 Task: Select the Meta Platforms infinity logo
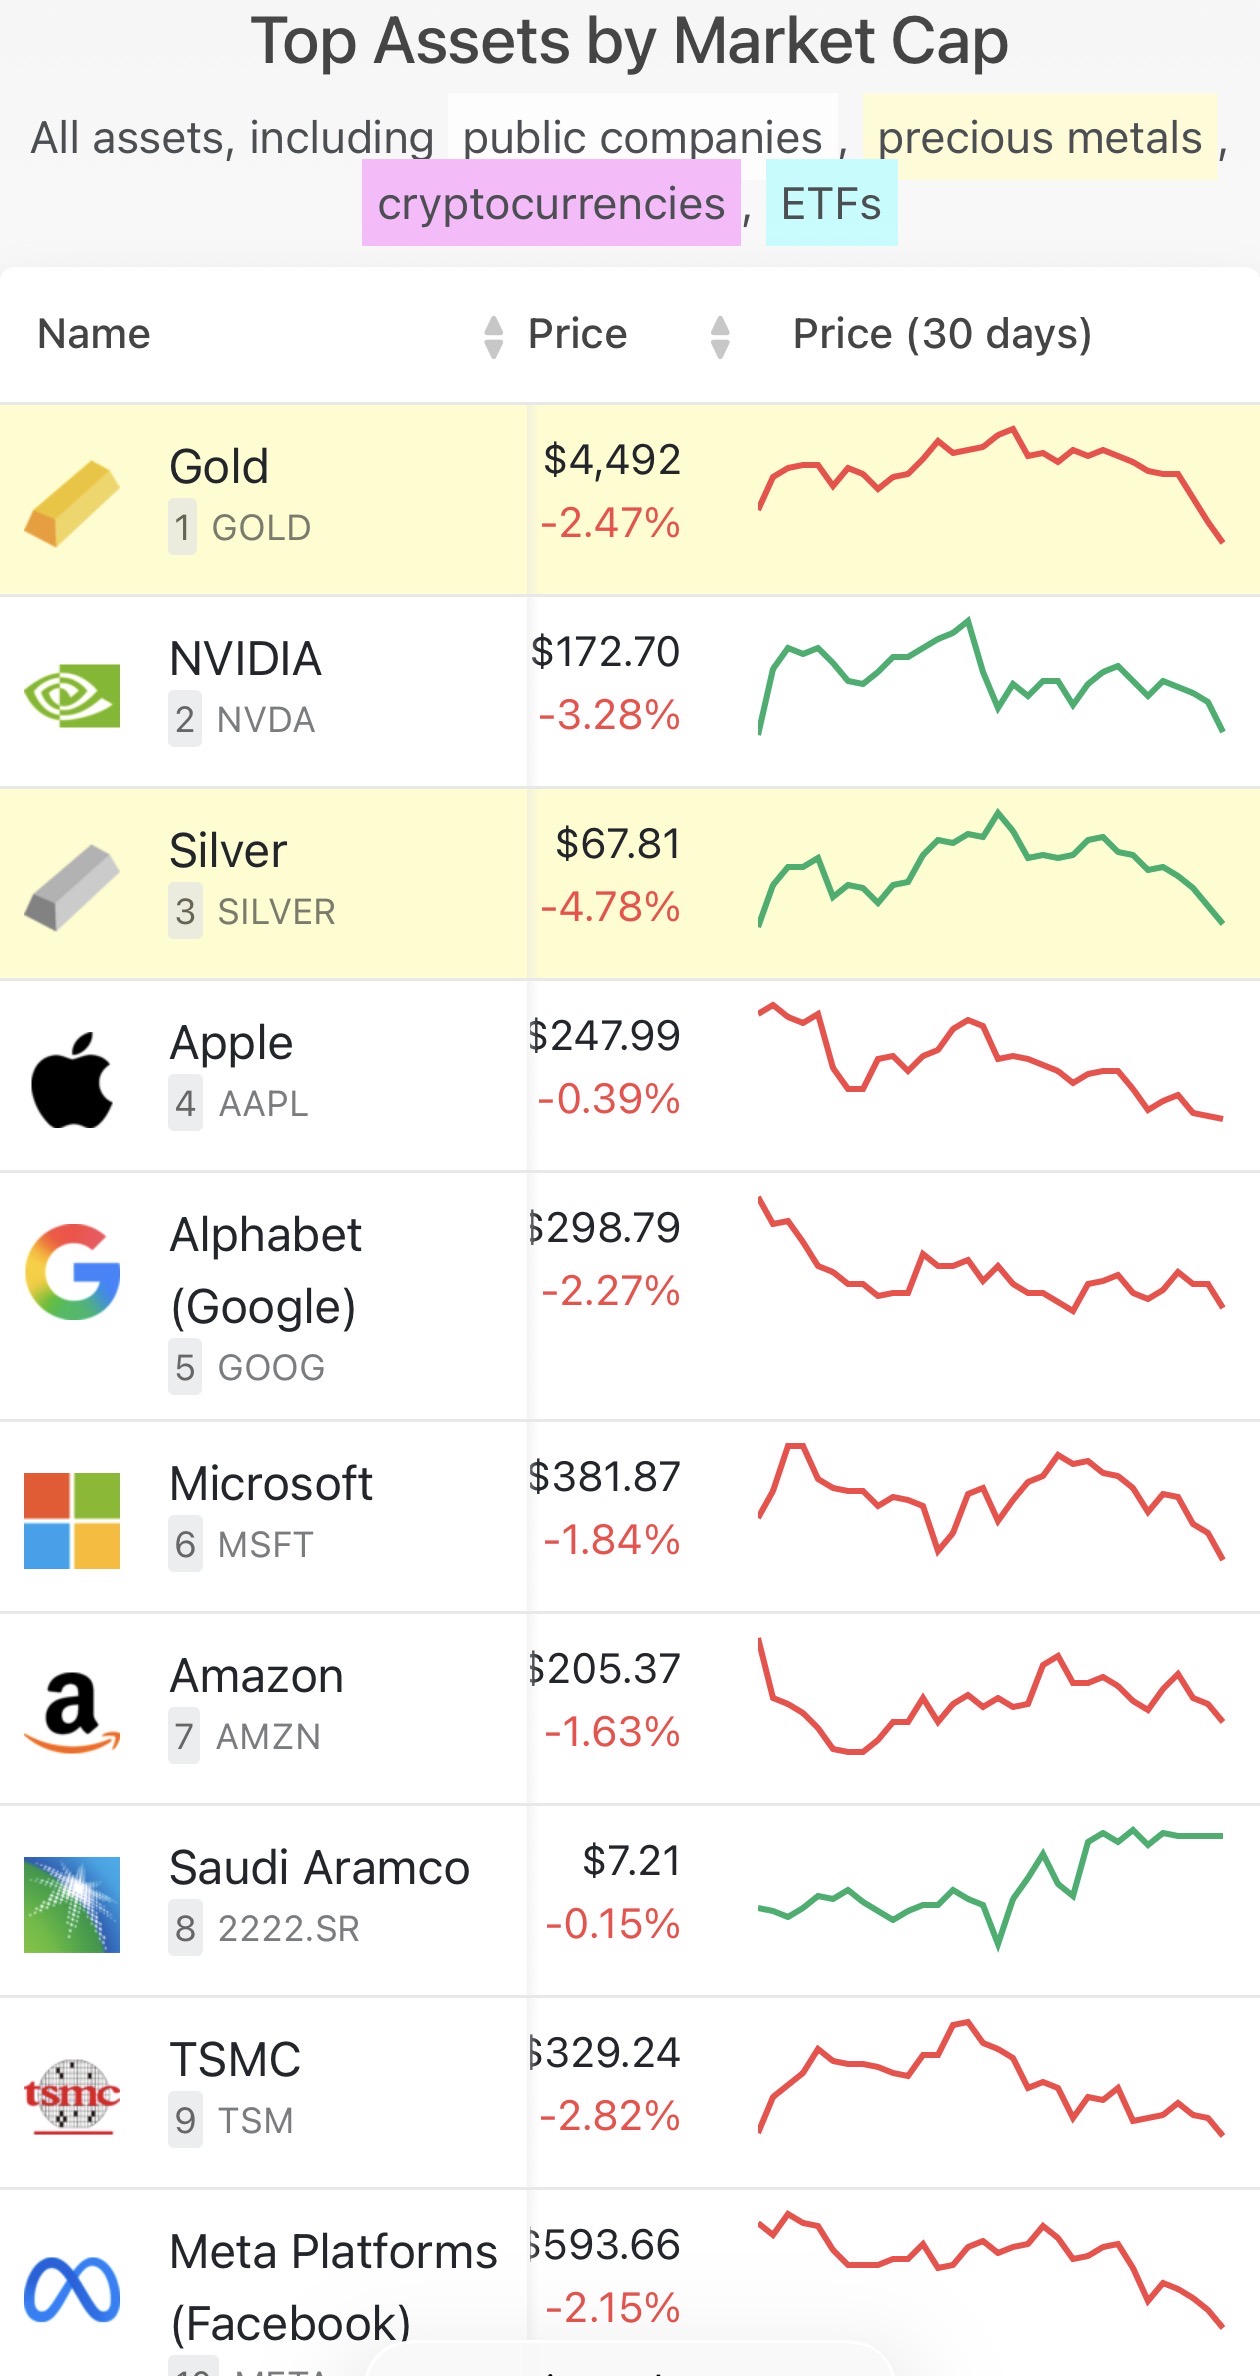point(72,2290)
